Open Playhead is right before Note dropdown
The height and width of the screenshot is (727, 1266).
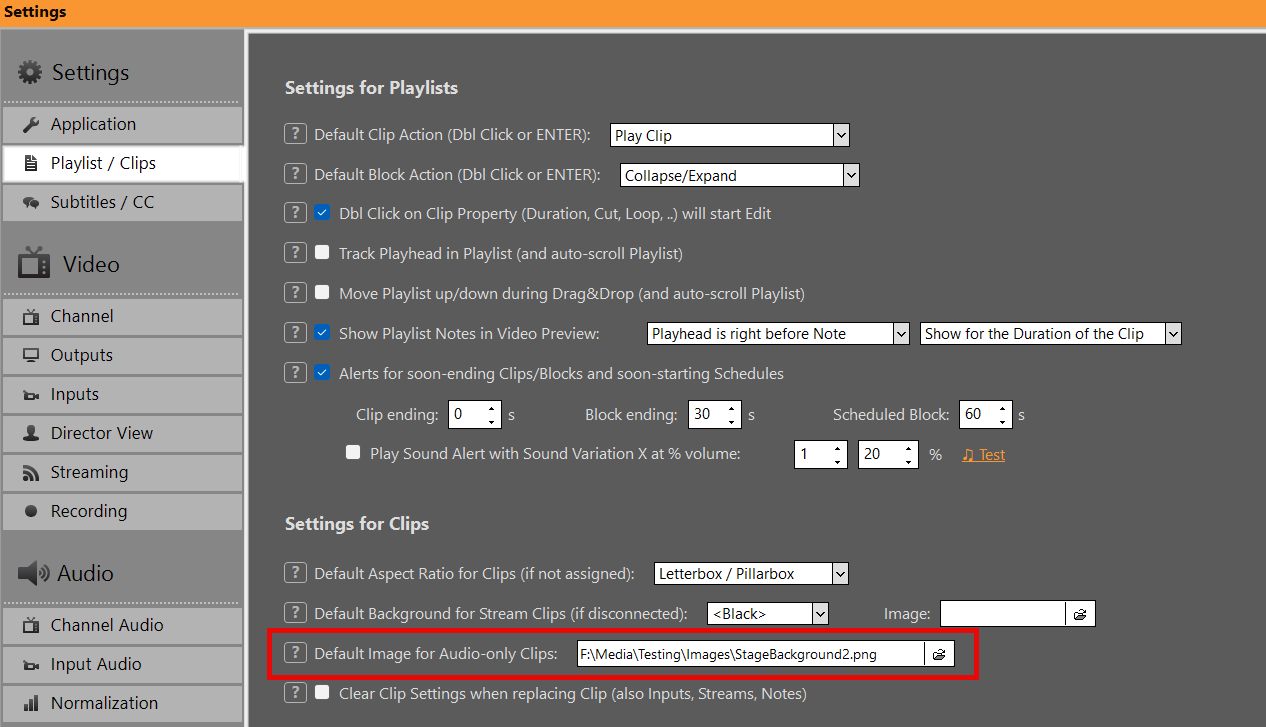pyautogui.click(x=900, y=333)
